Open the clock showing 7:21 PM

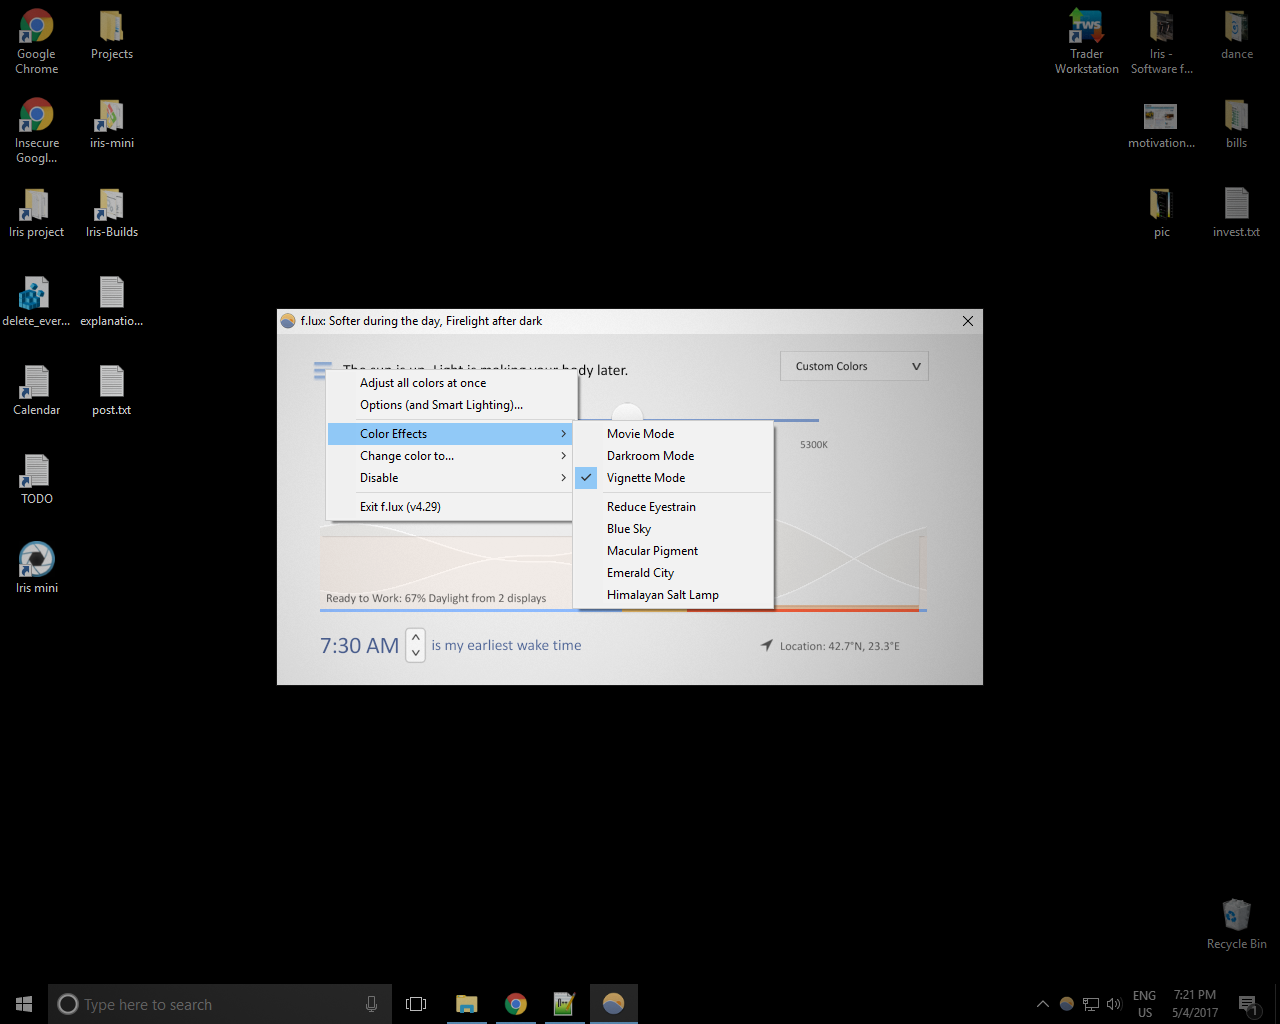tap(1195, 1004)
